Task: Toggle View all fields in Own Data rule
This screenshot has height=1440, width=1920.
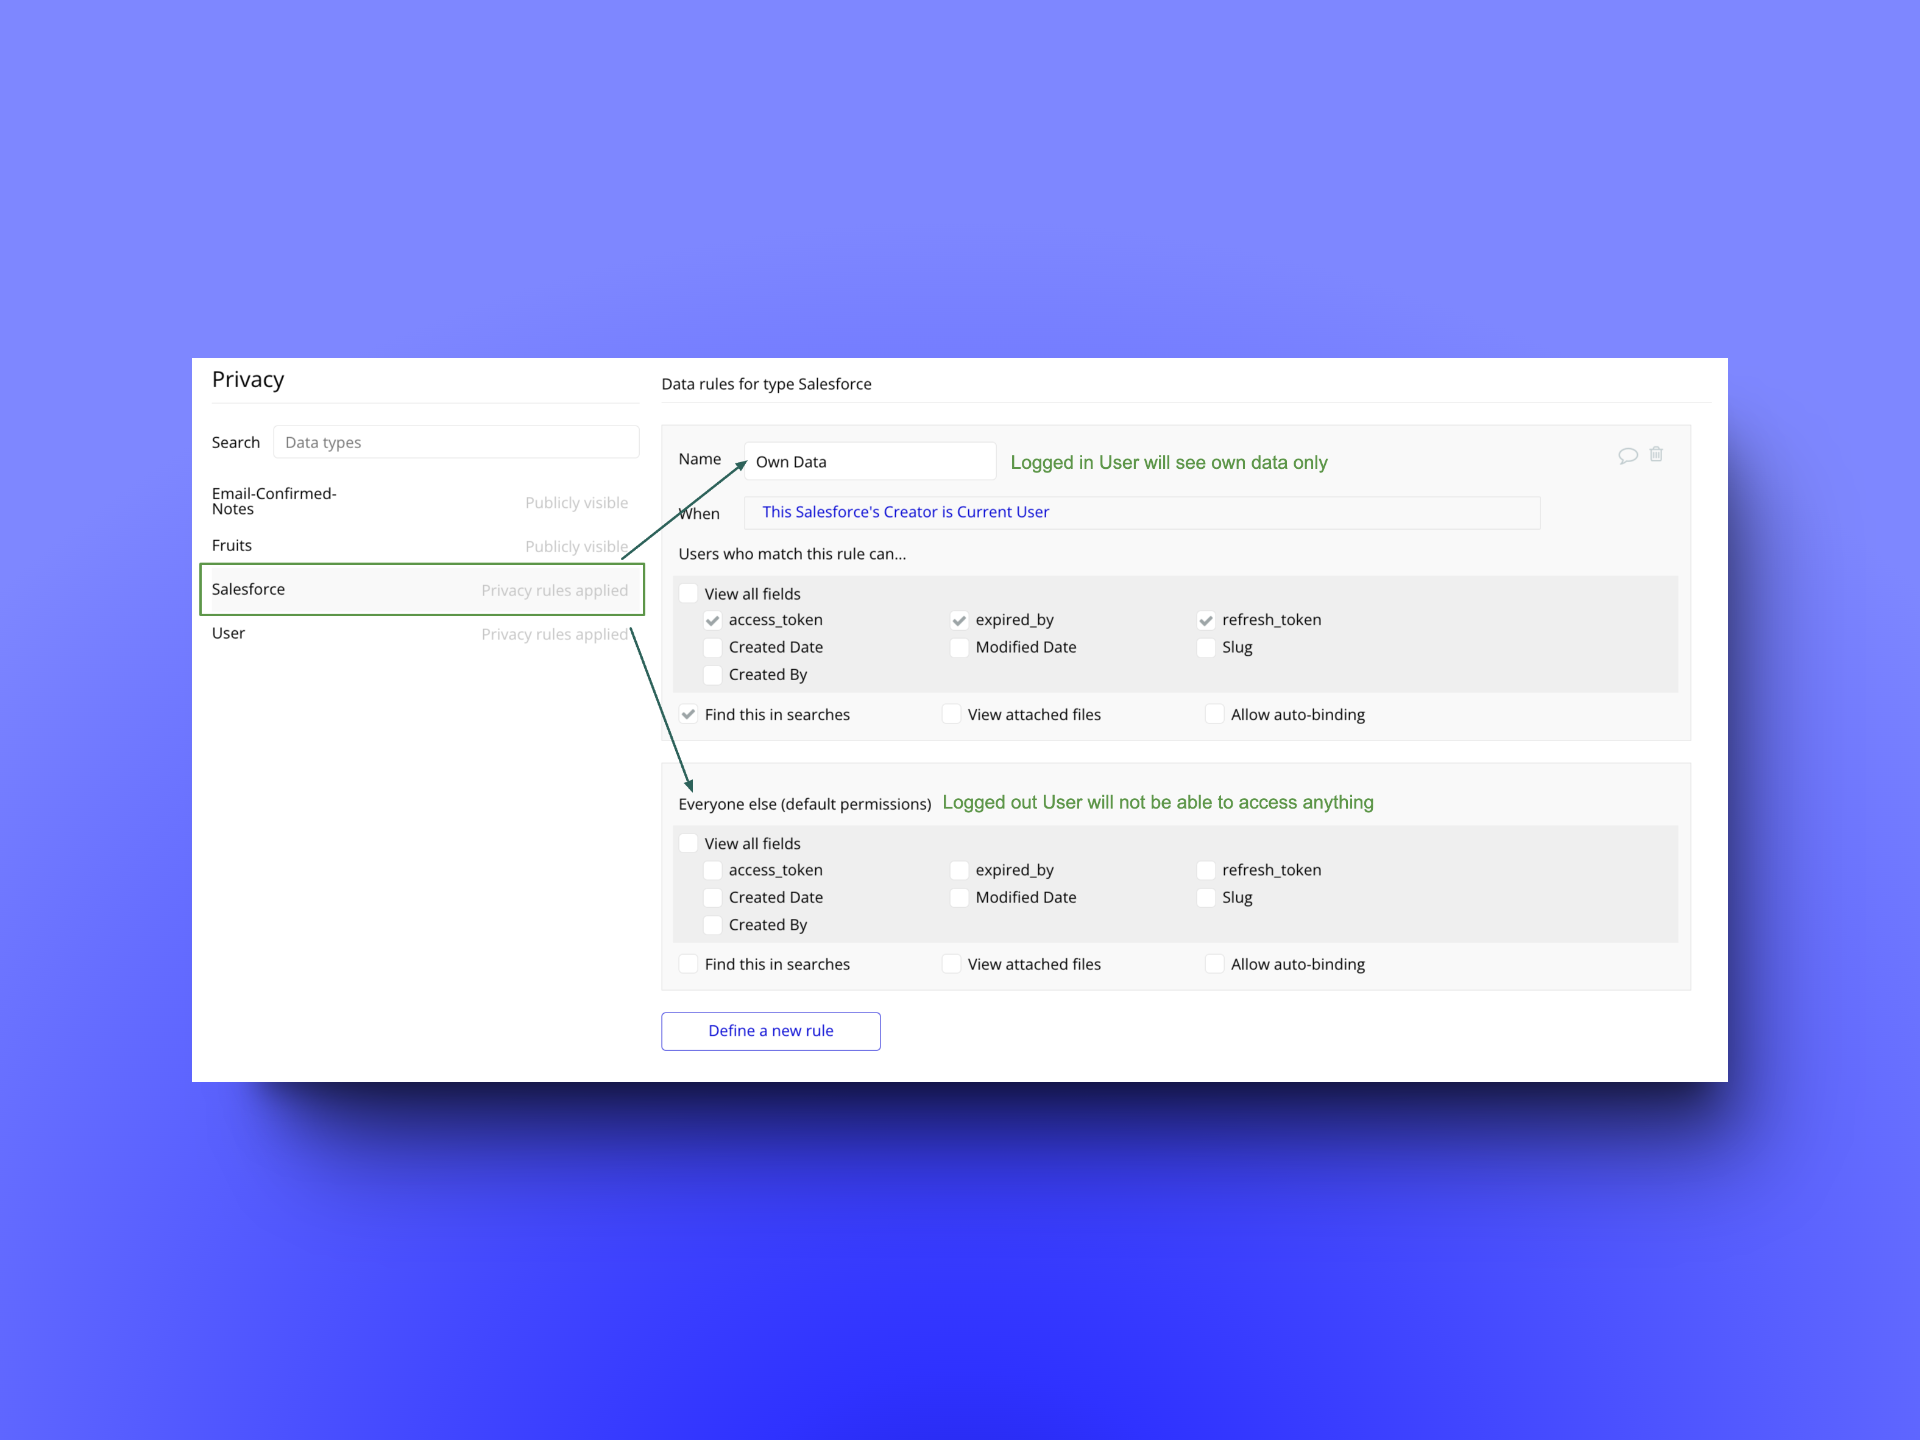Action: click(x=688, y=593)
